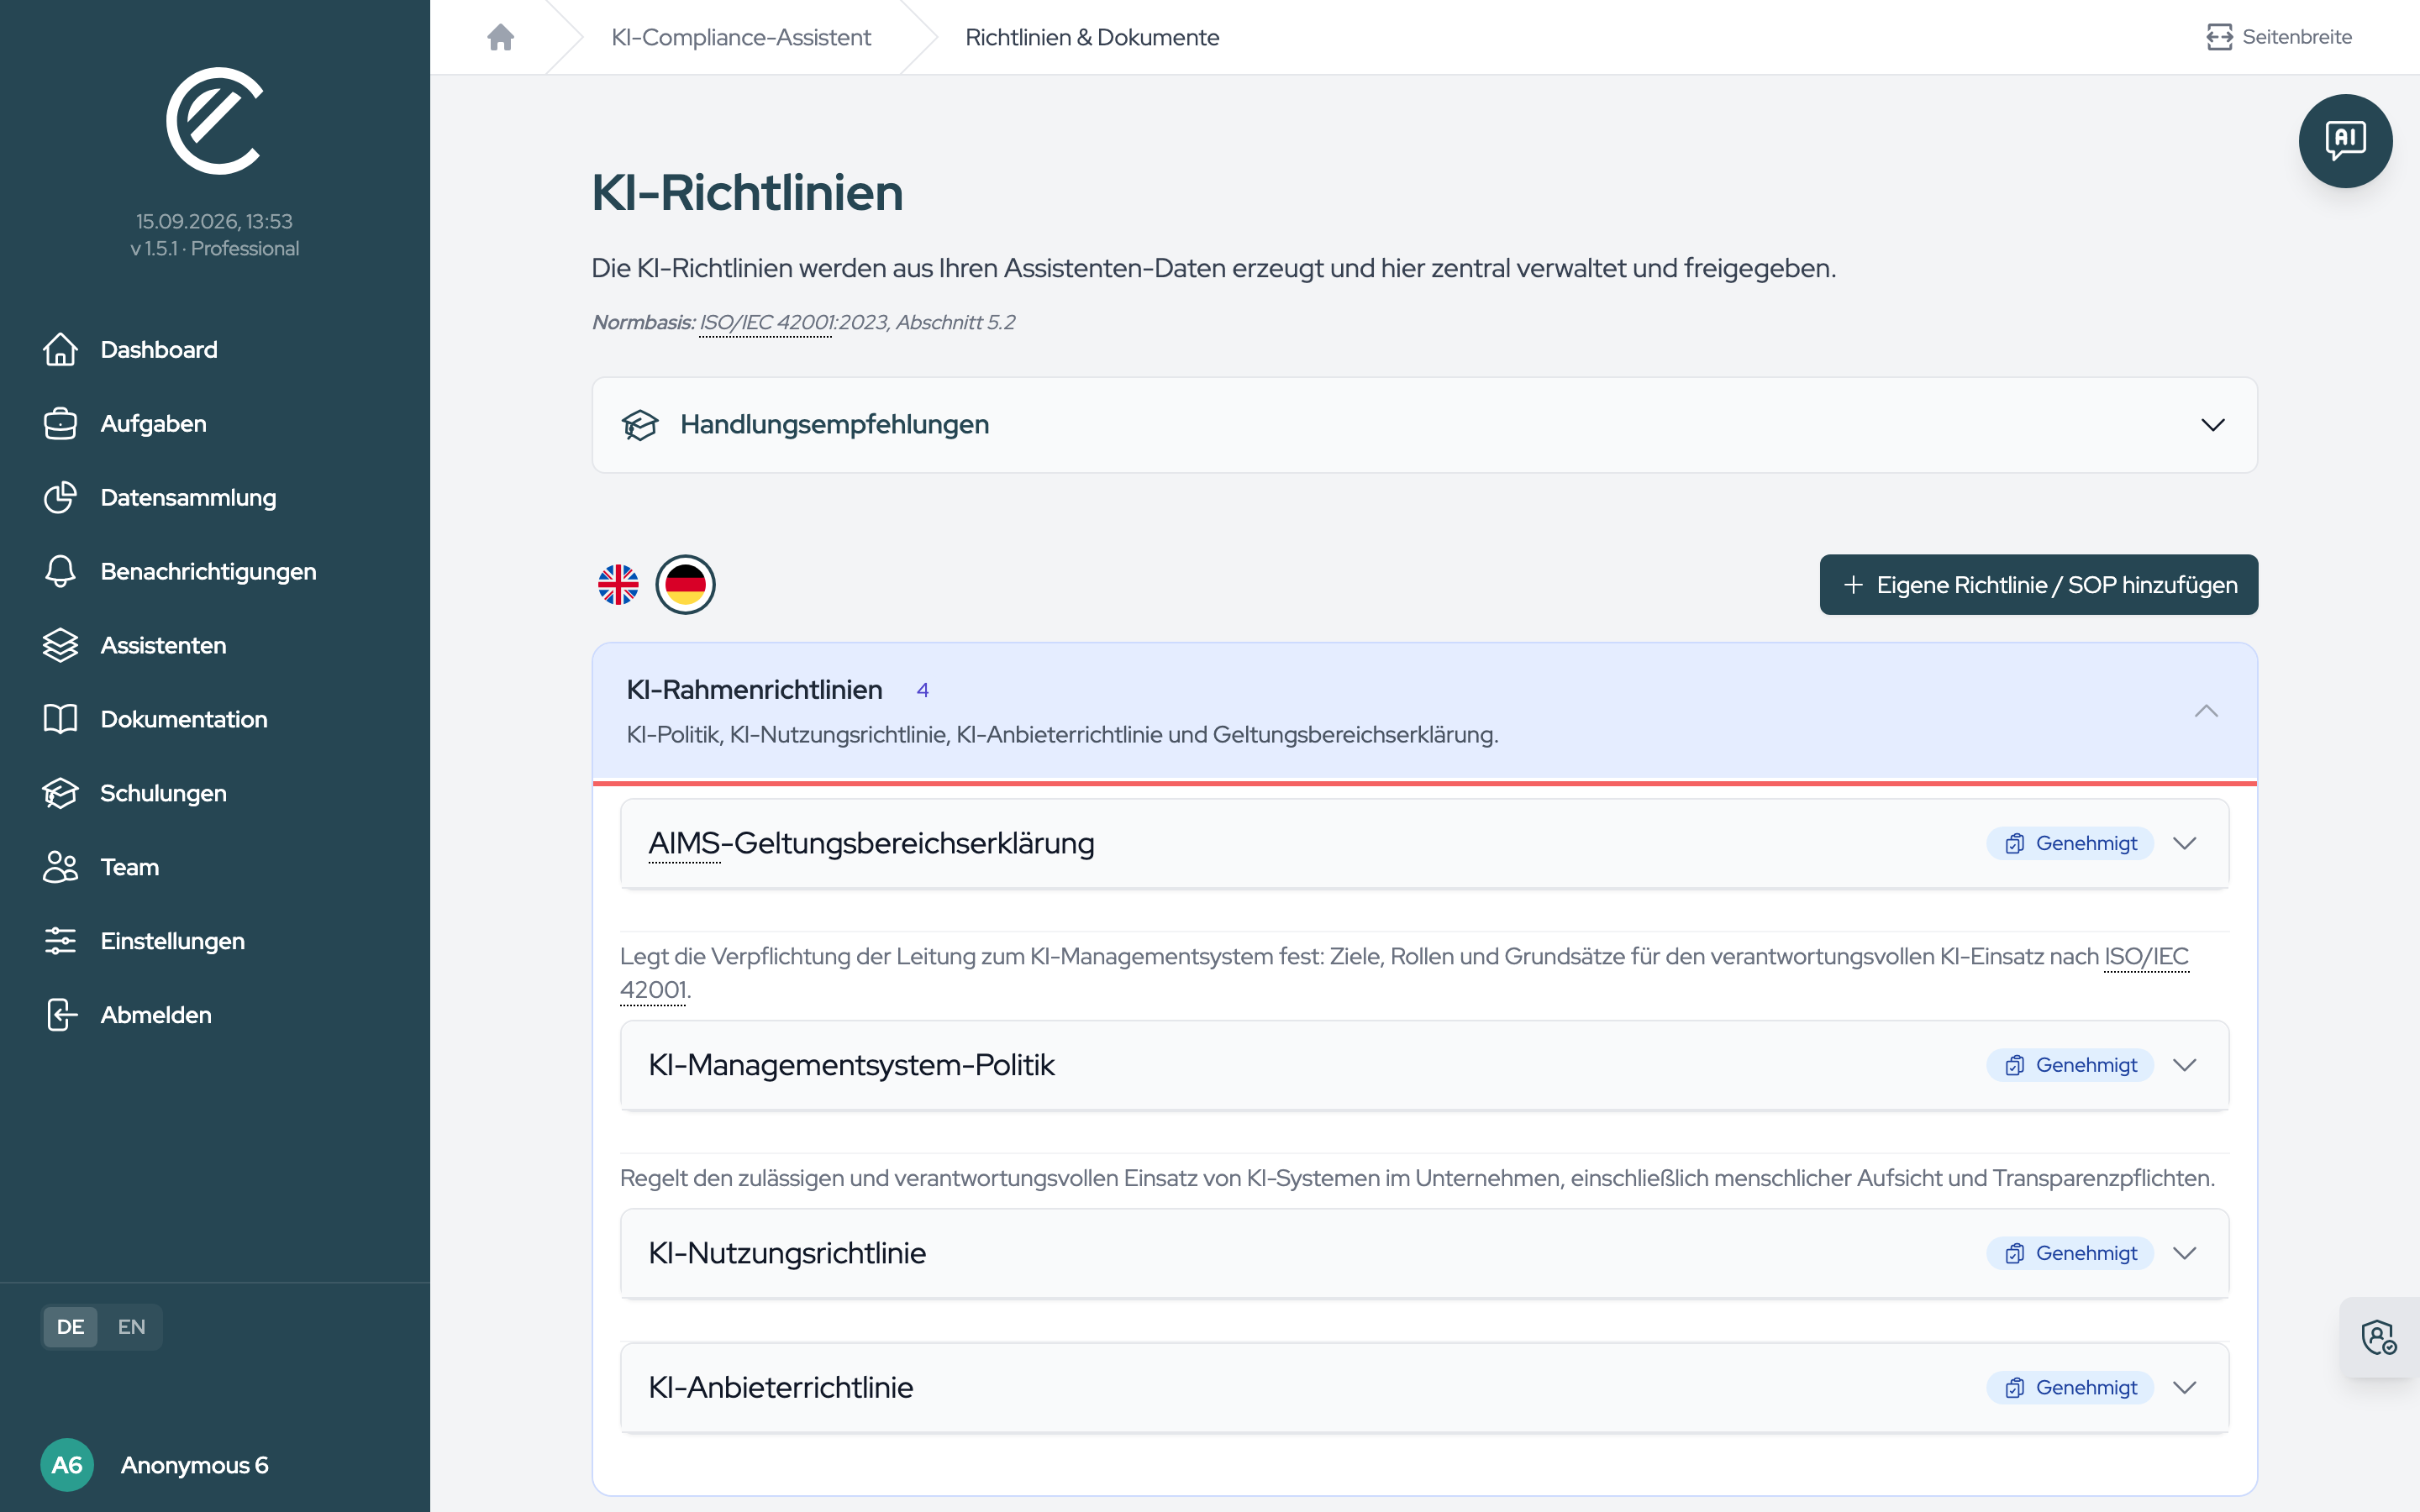
Task: Click Genehmigt badge of KI-Managementsystem-Politik
Action: click(2070, 1065)
